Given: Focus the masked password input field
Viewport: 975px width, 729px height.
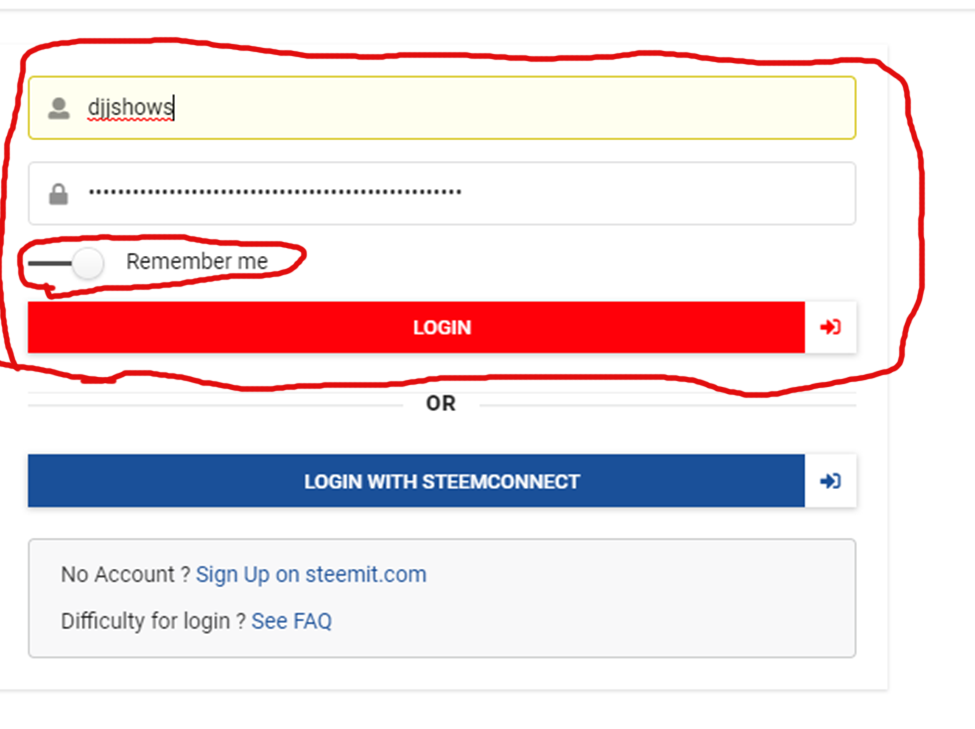Looking at the screenshot, I should pos(442,193).
